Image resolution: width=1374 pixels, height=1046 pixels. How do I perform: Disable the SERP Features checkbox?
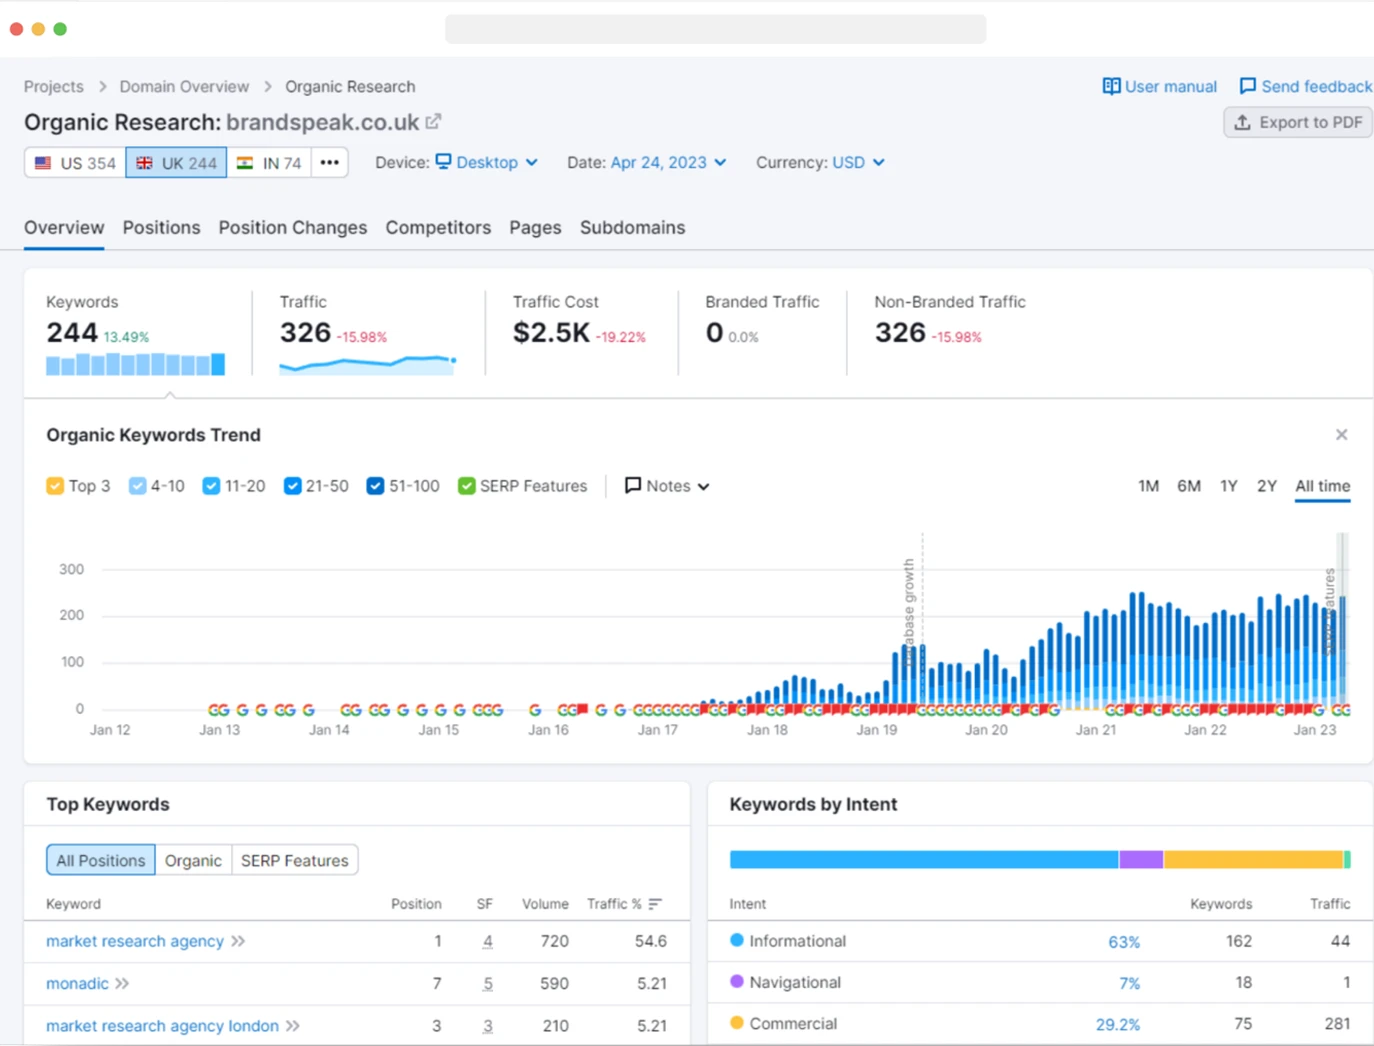coord(466,486)
